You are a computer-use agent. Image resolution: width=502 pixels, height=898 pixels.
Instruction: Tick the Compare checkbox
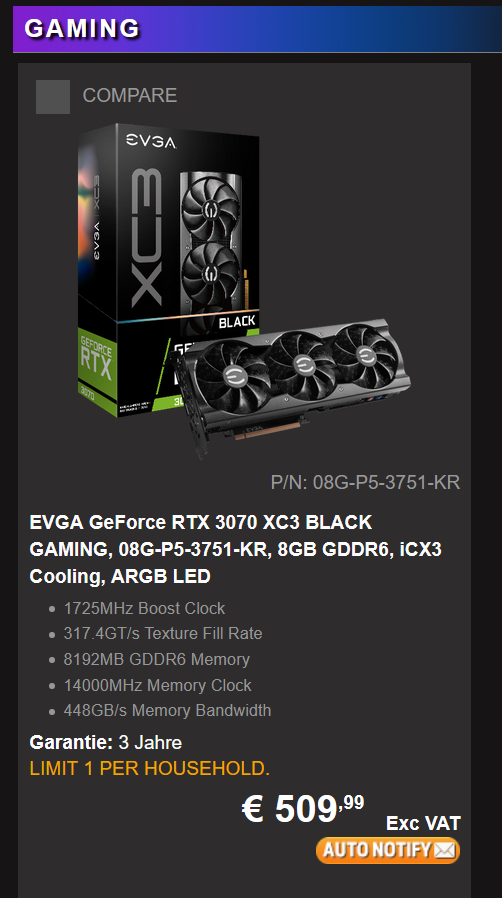53,96
